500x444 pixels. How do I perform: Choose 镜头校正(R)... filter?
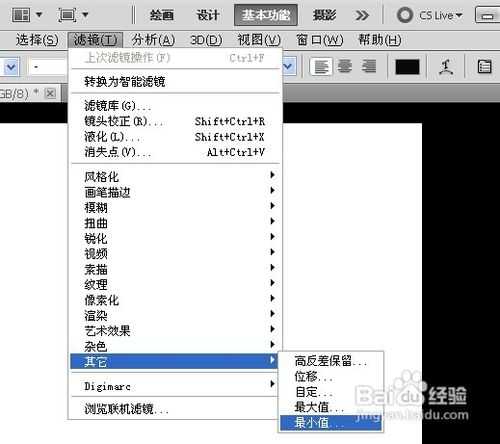[x=176, y=121]
